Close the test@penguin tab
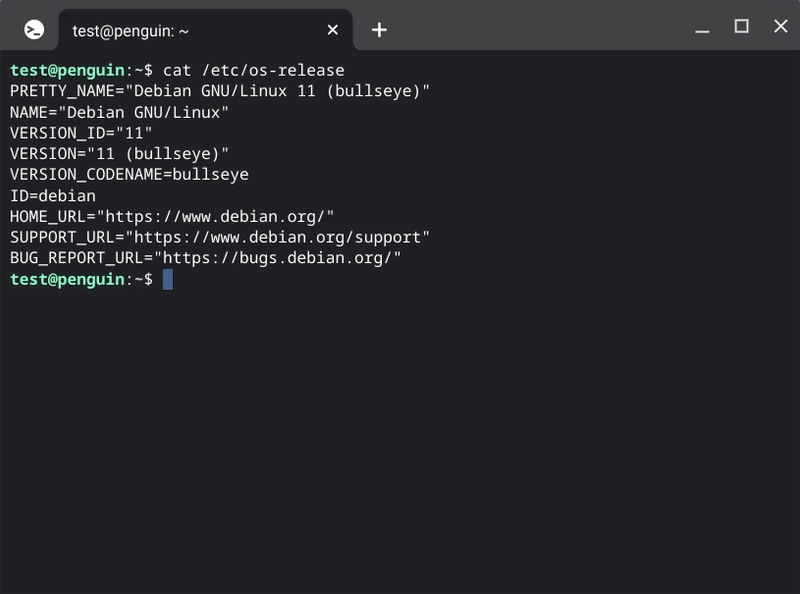The image size is (800, 594). (x=333, y=30)
